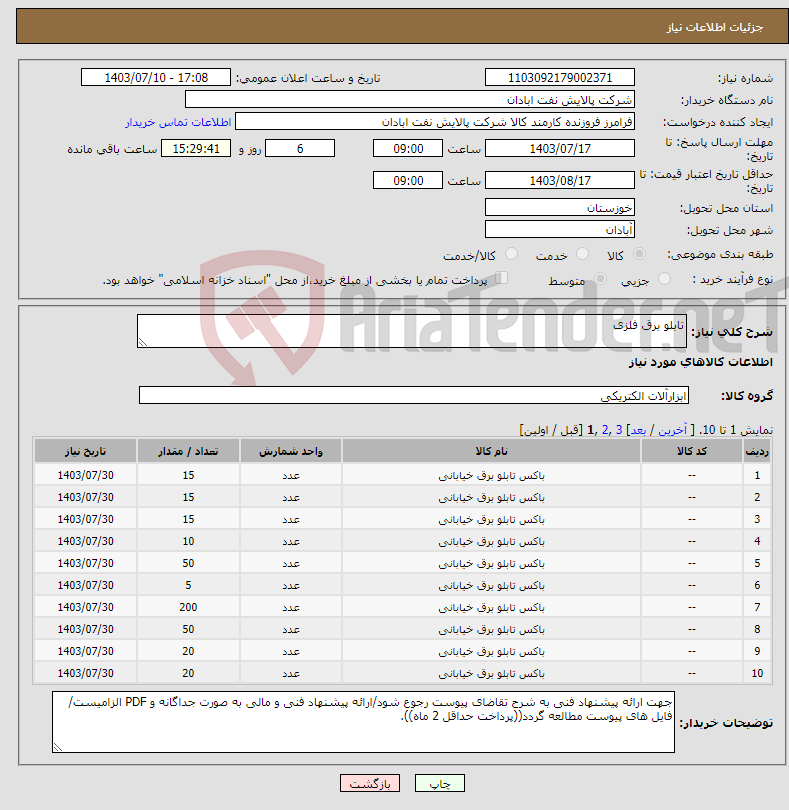Click the تعداد / مقدار column header
Image resolution: width=789 pixels, height=810 pixels.
[188, 451]
